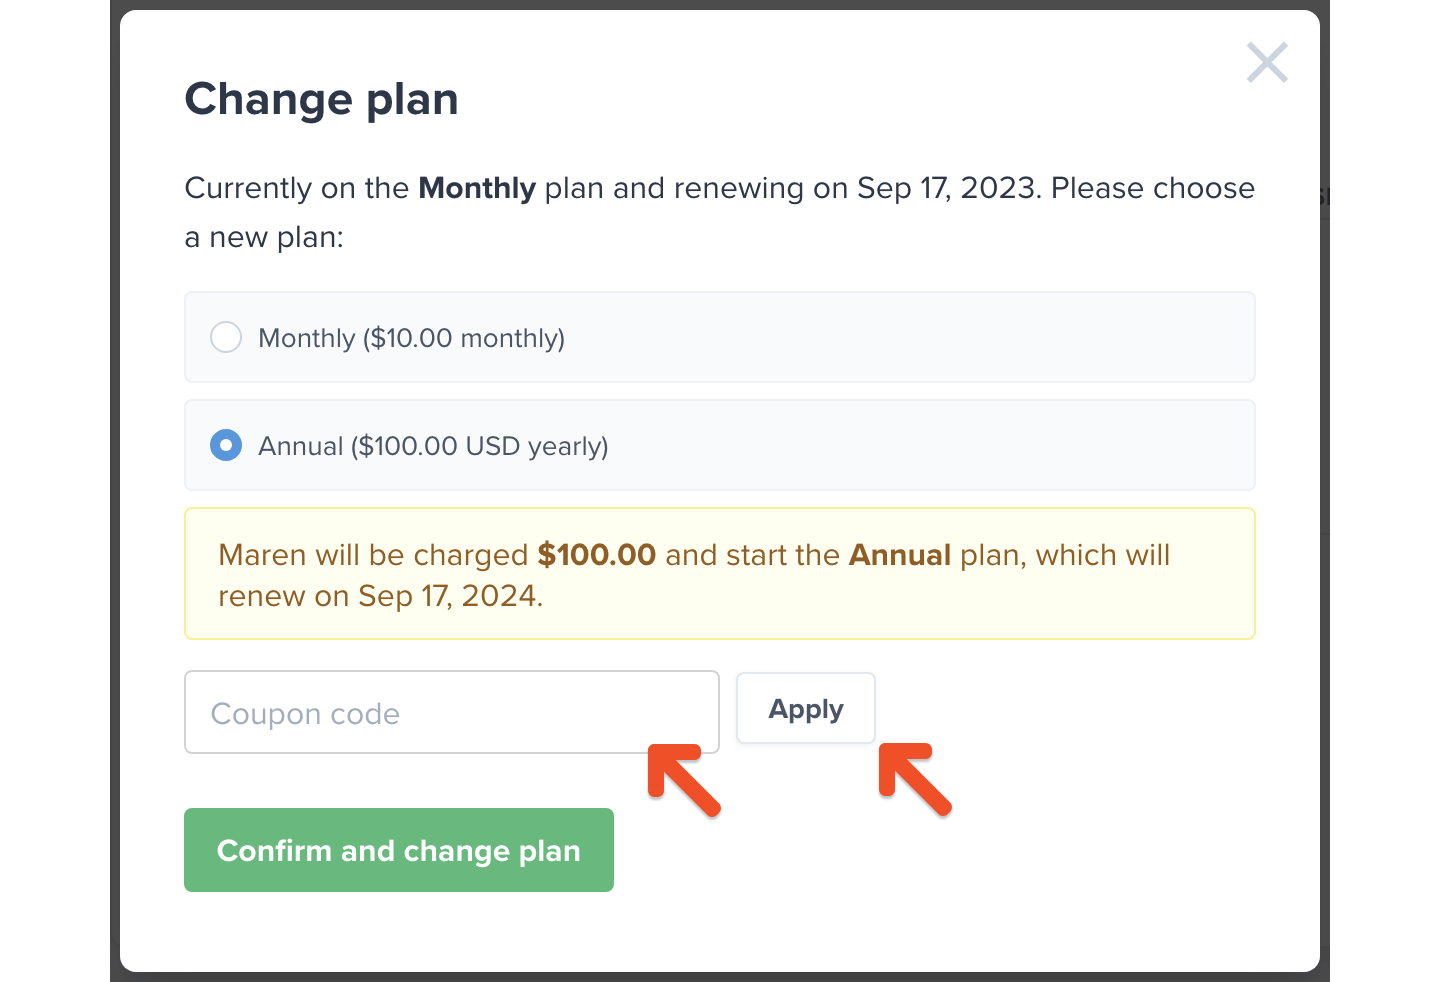The height and width of the screenshot is (982, 1440).
Task: Click the orange arrow pointing at Apply button
Action: pyautogui.click(x=914, y=778)
